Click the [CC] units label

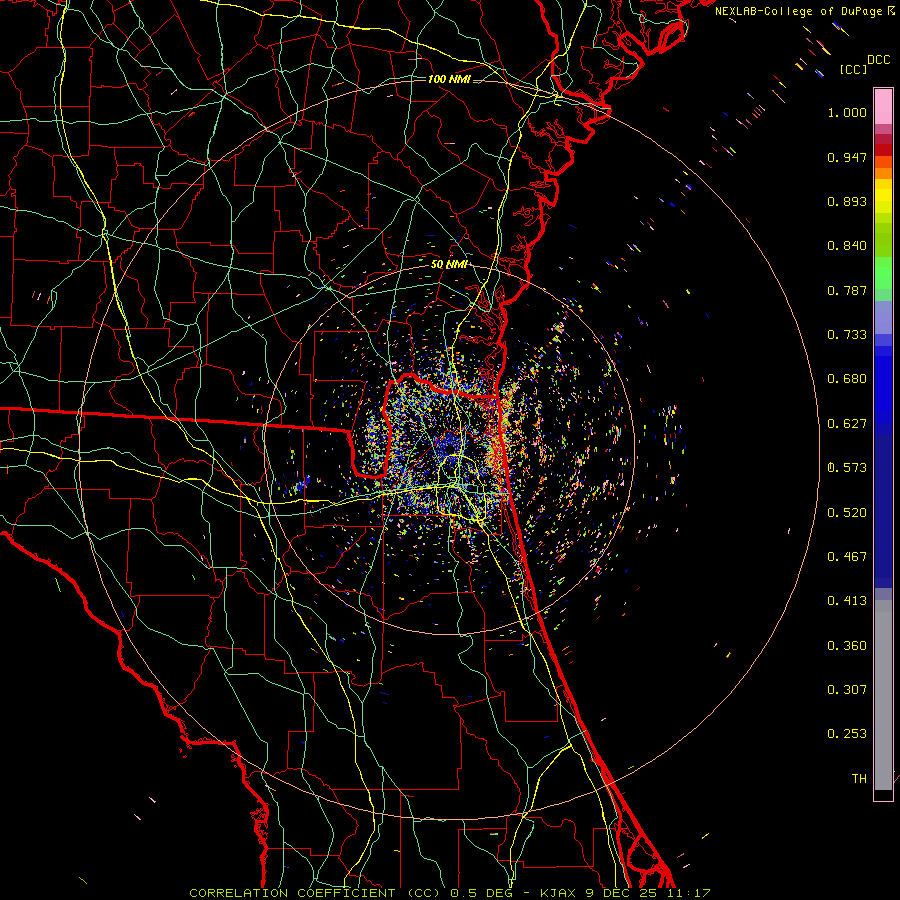pos(854,69)
